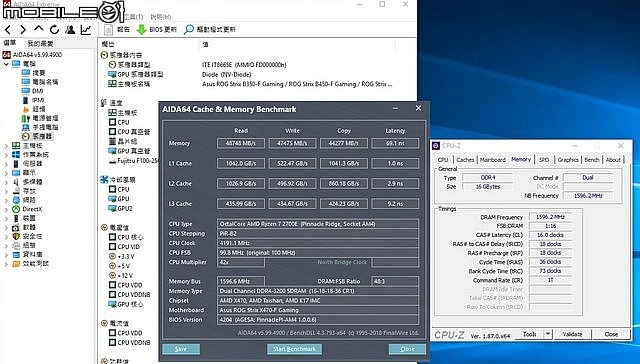This screenshot has height=364, width=640.
Task: Click Save in the benchmark window
Action: (181, 349)
